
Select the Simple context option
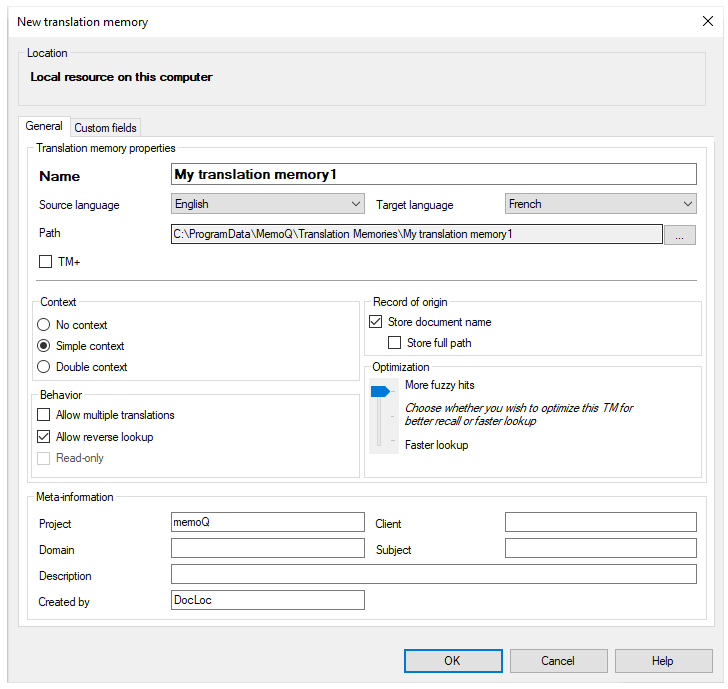(44, 346)
